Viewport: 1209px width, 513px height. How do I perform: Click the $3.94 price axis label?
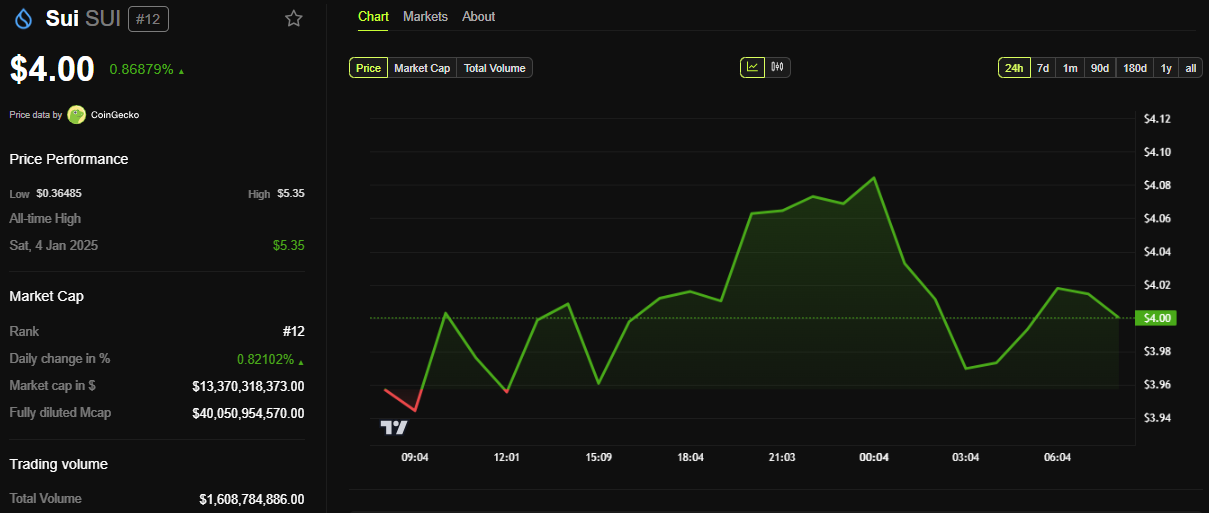coord(1157,418)
